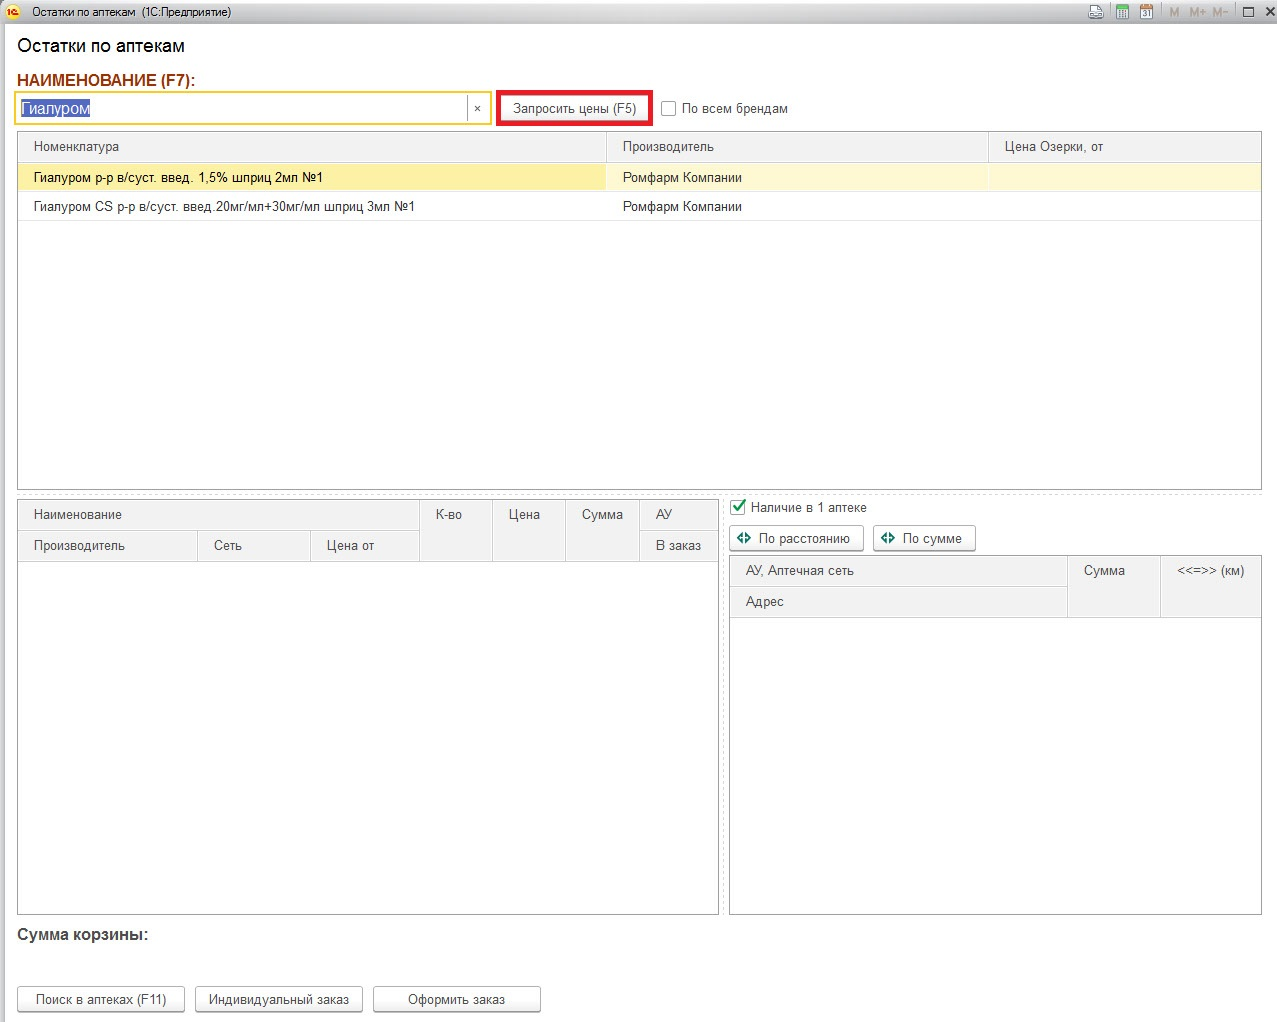Click the M- memory subtract button
The height and width of the screenshot is (1022, 1277).
tap(1220, 12)
